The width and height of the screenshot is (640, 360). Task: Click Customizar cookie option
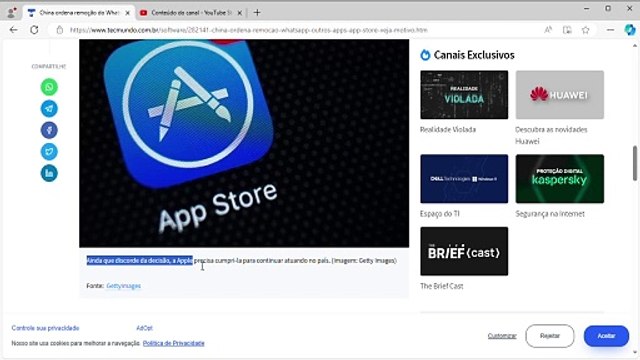pyautogui.click(x=502, y=336)
